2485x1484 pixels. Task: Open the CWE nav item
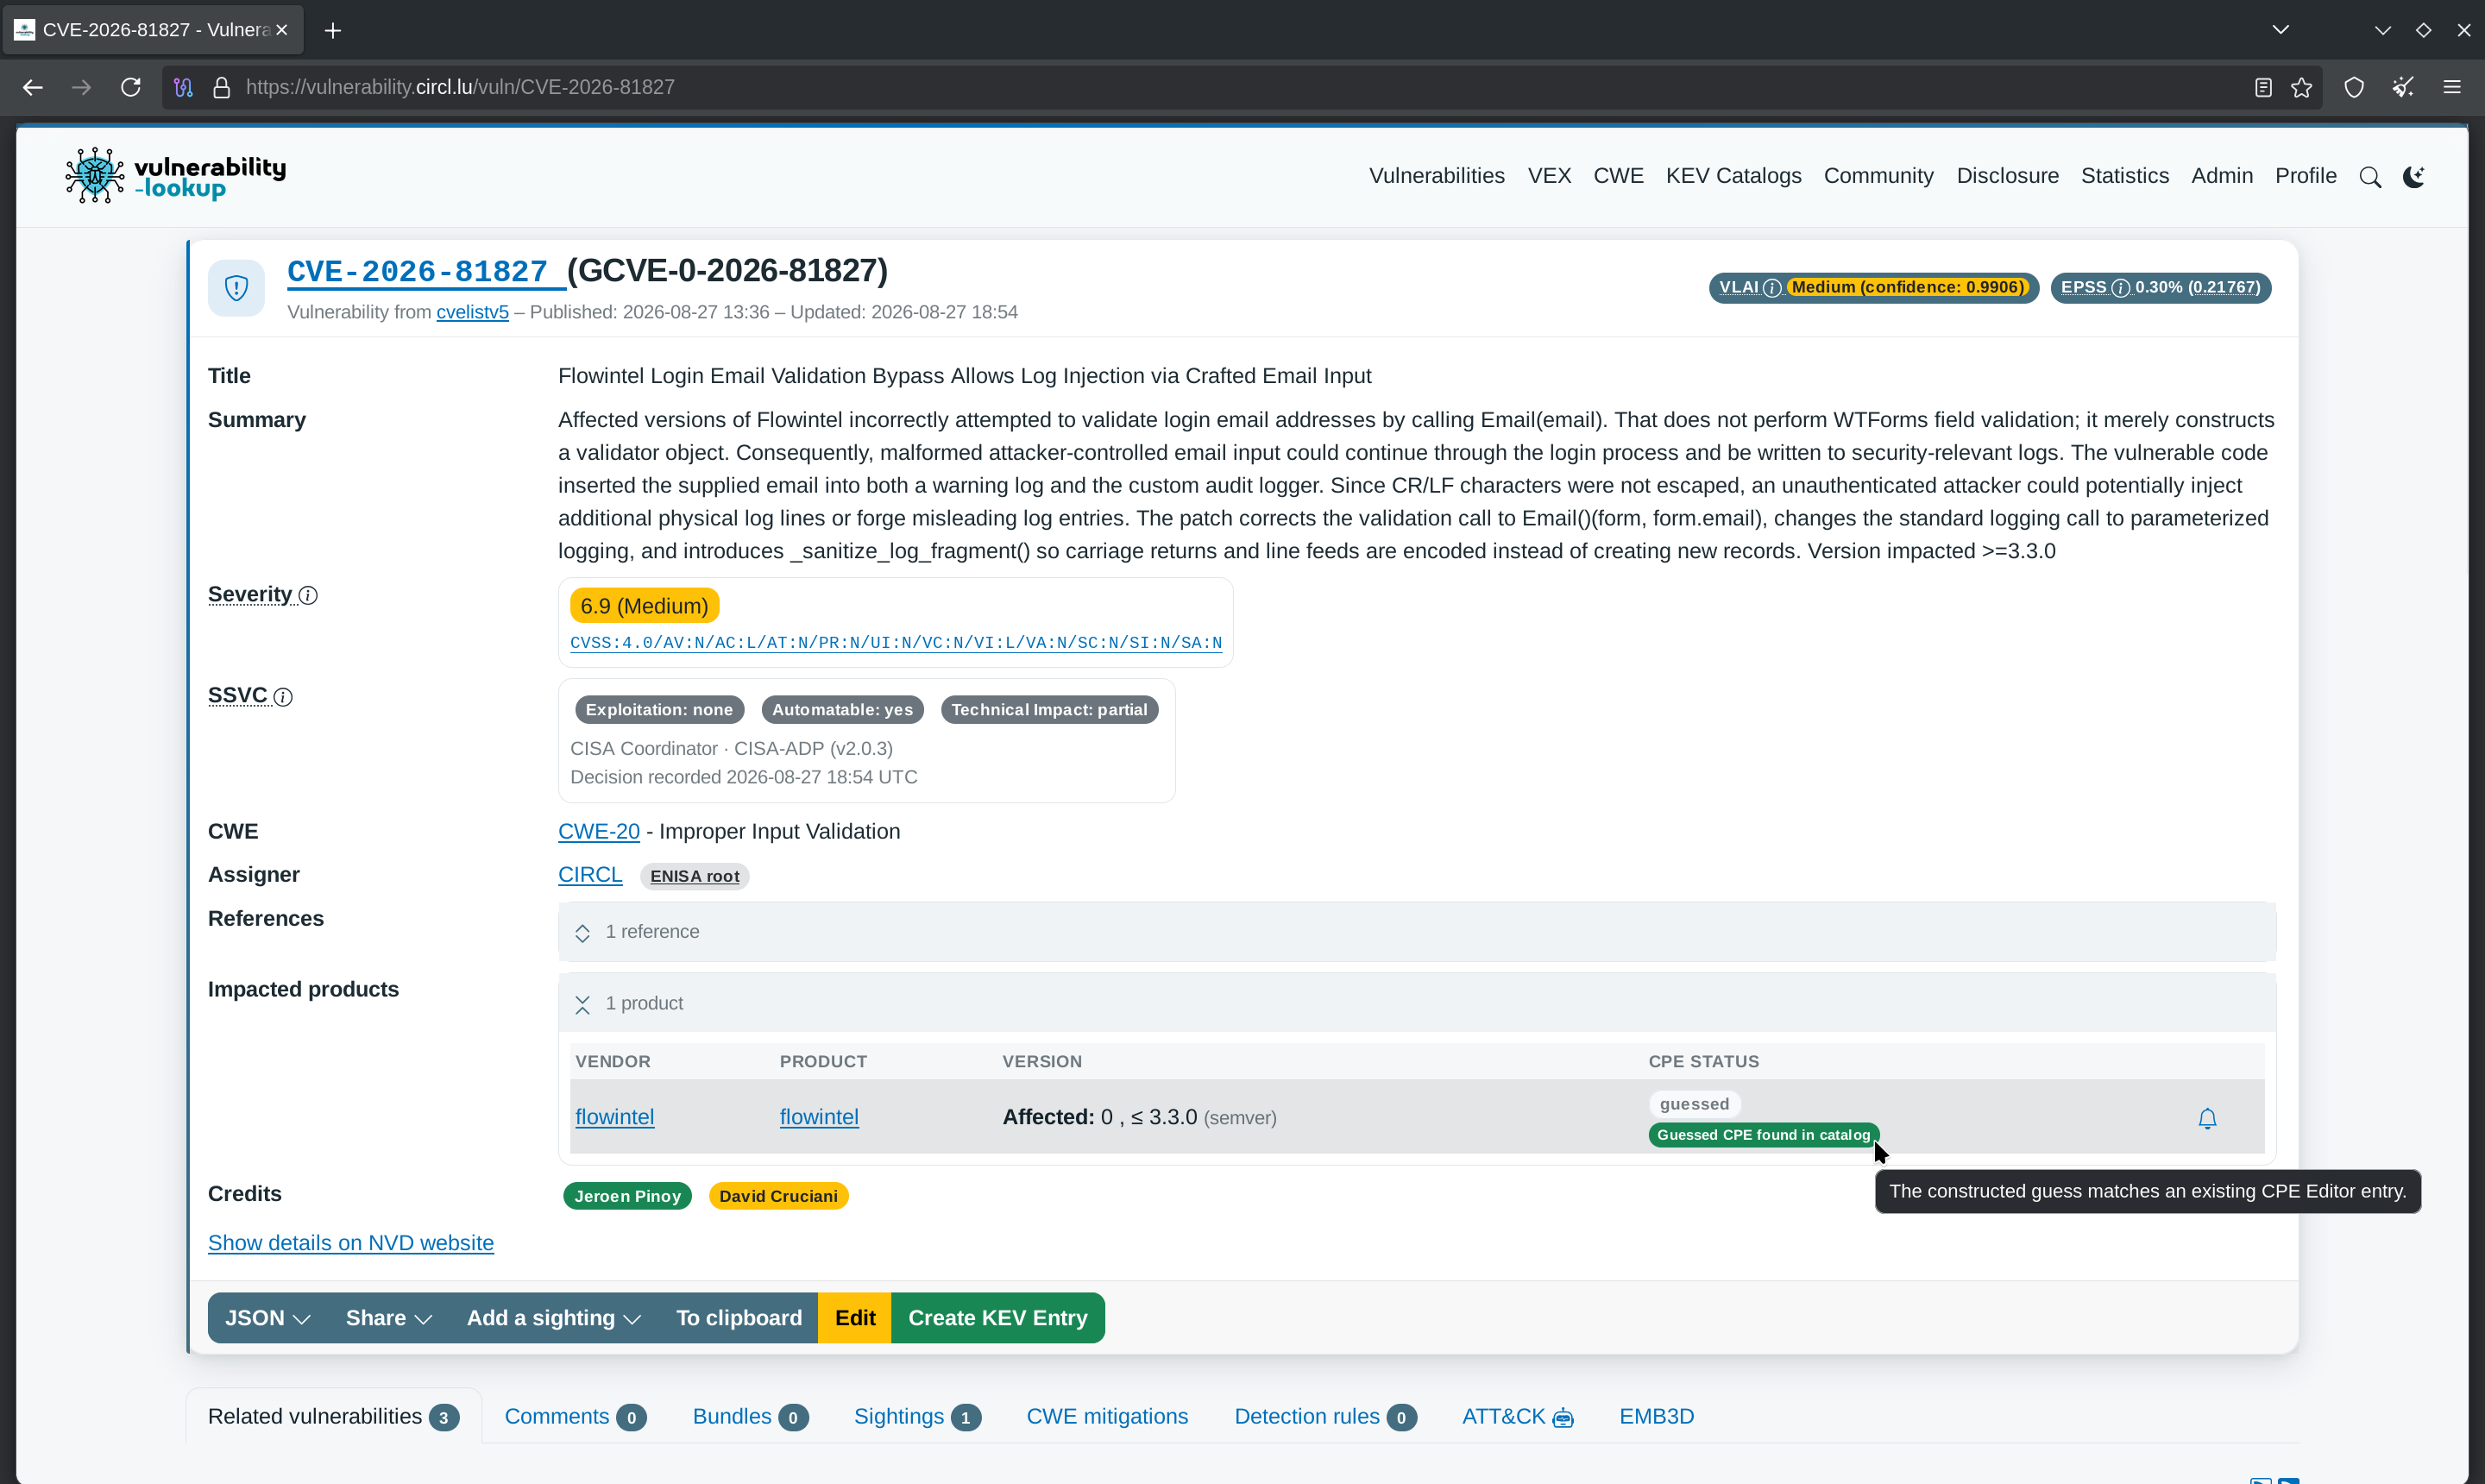coord(1618,176)
